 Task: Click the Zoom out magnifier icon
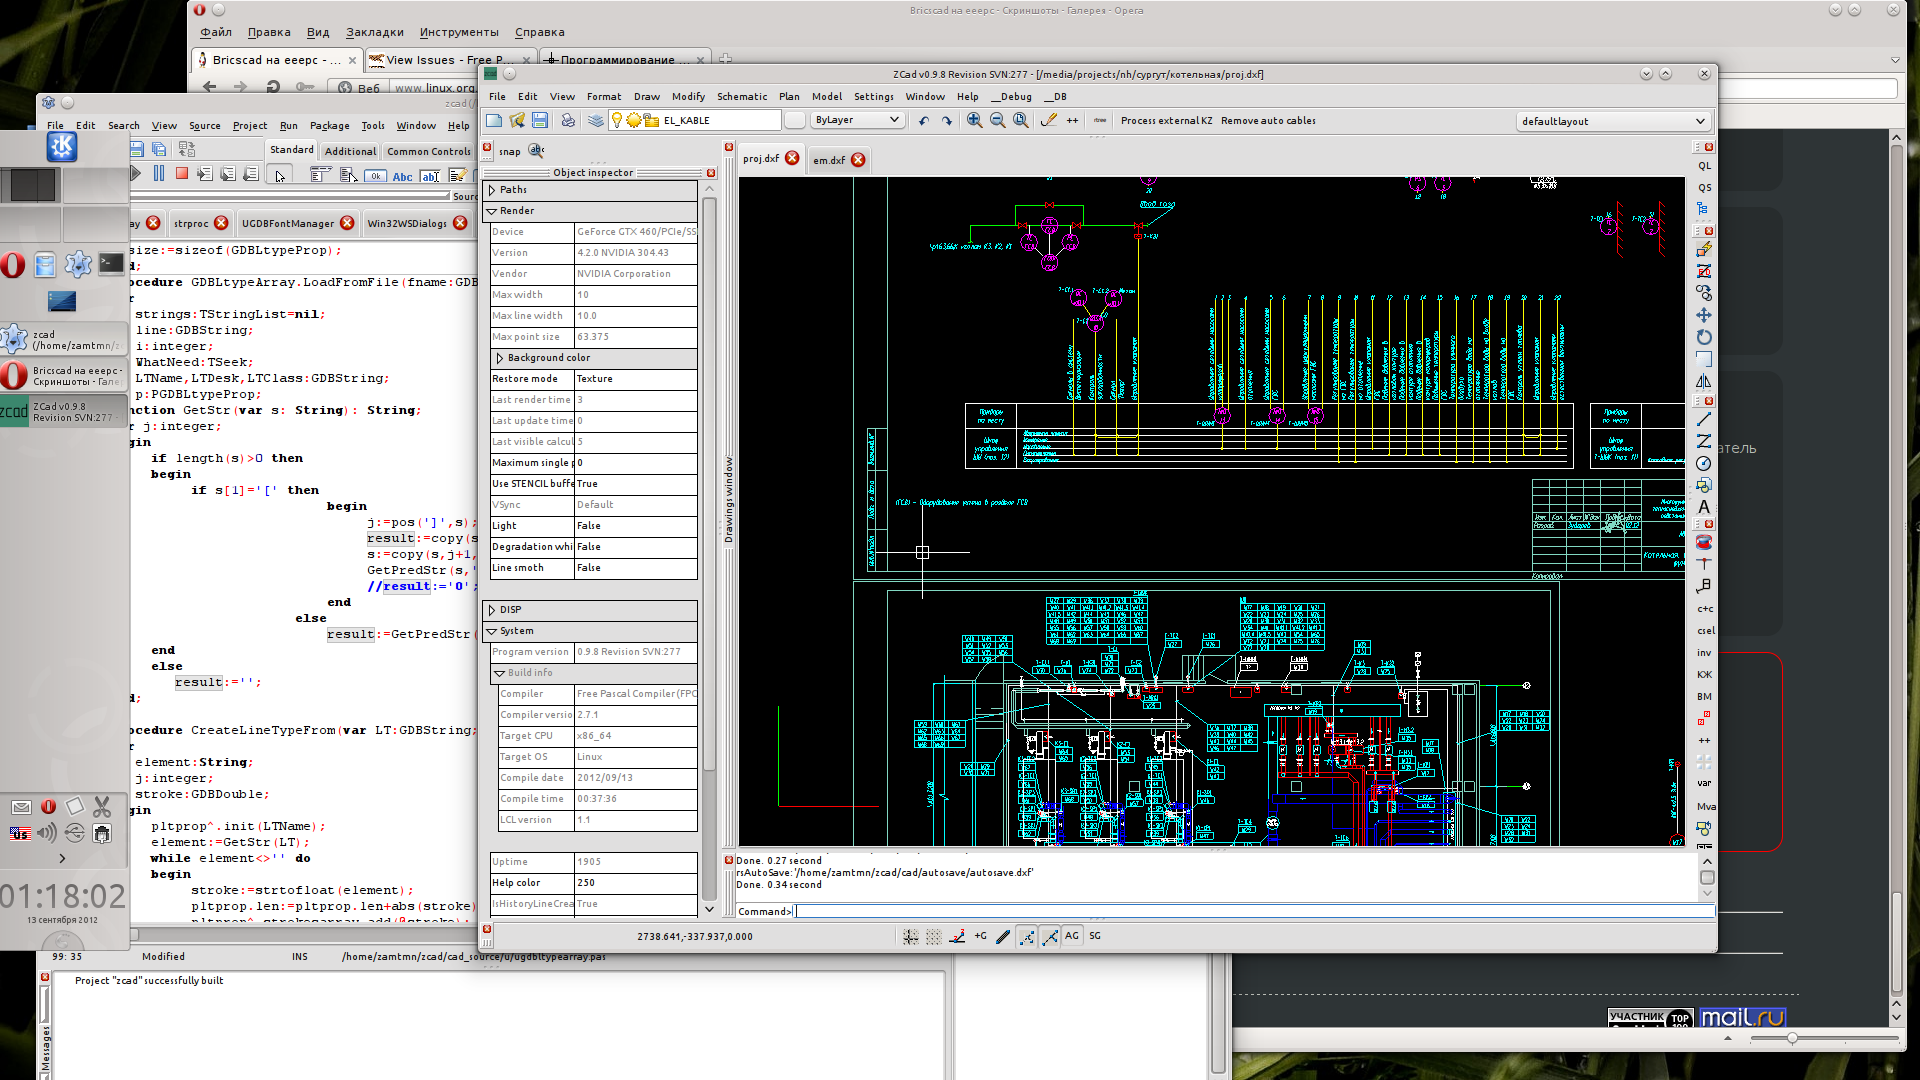pyautogui.click(x=997, y=120)
